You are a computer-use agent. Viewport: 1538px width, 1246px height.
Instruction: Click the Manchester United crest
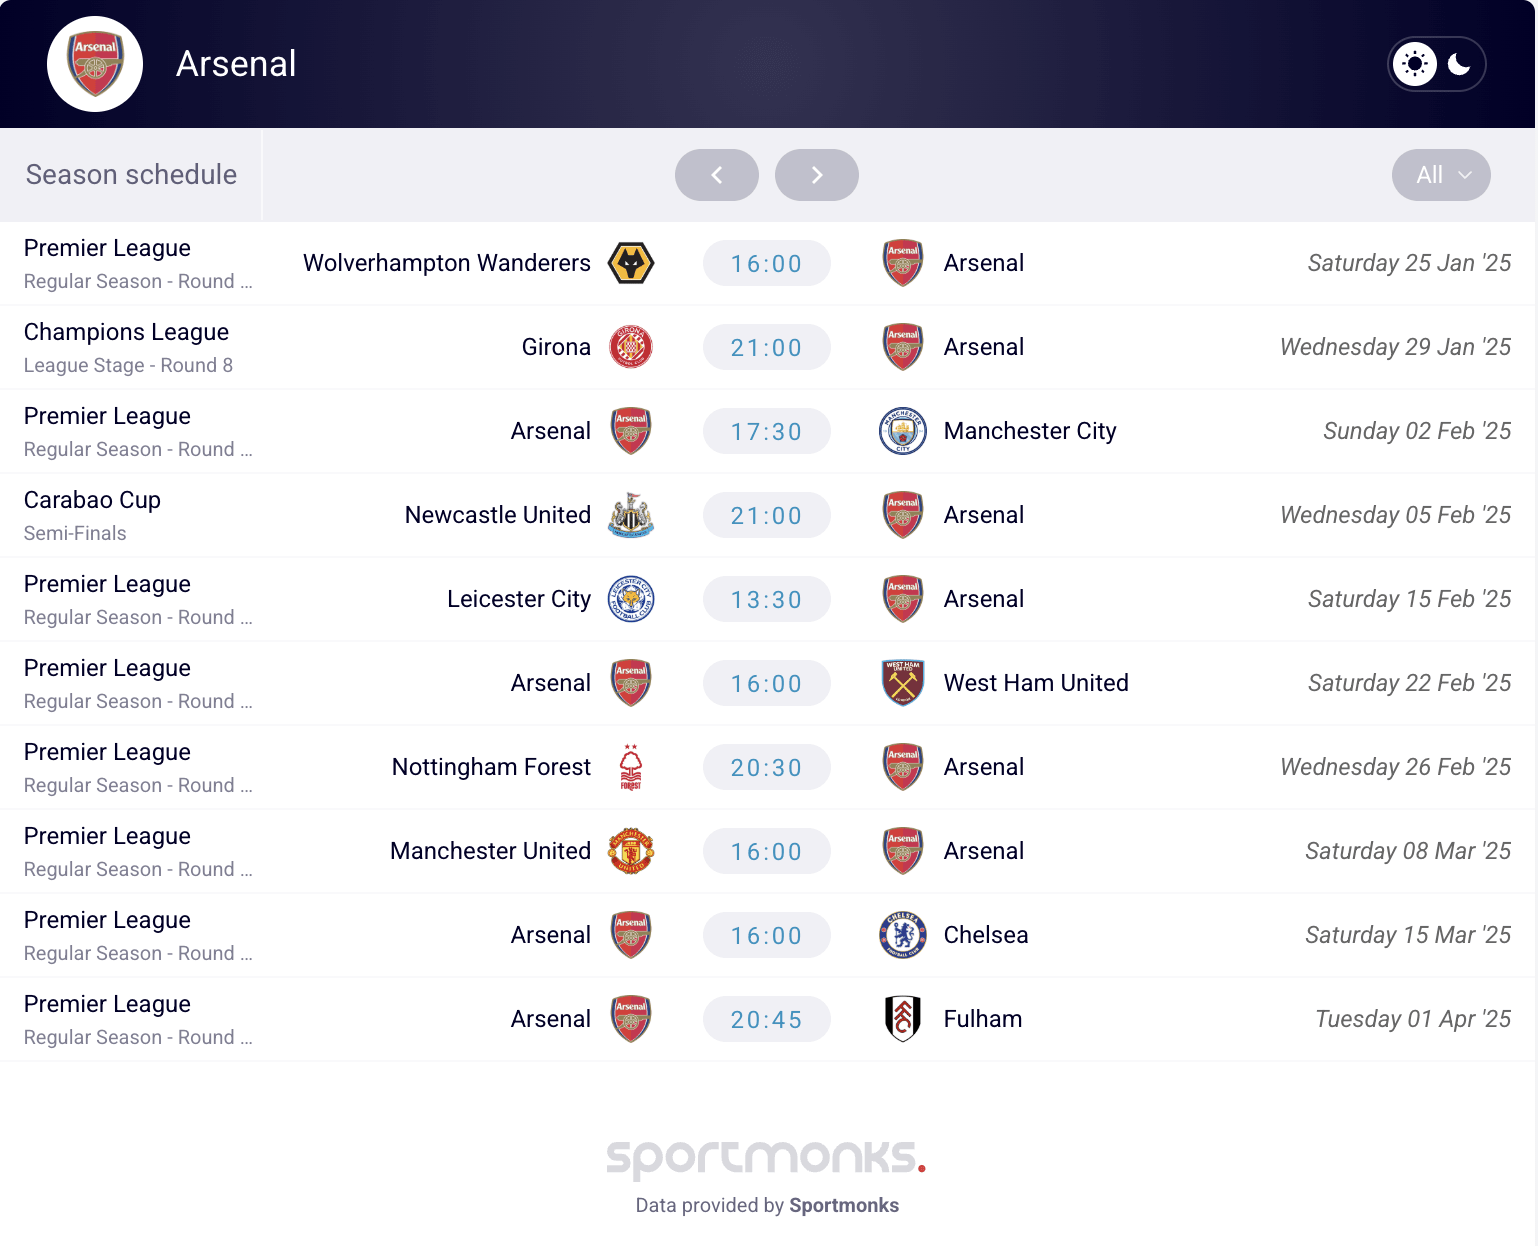pos(631,851)
